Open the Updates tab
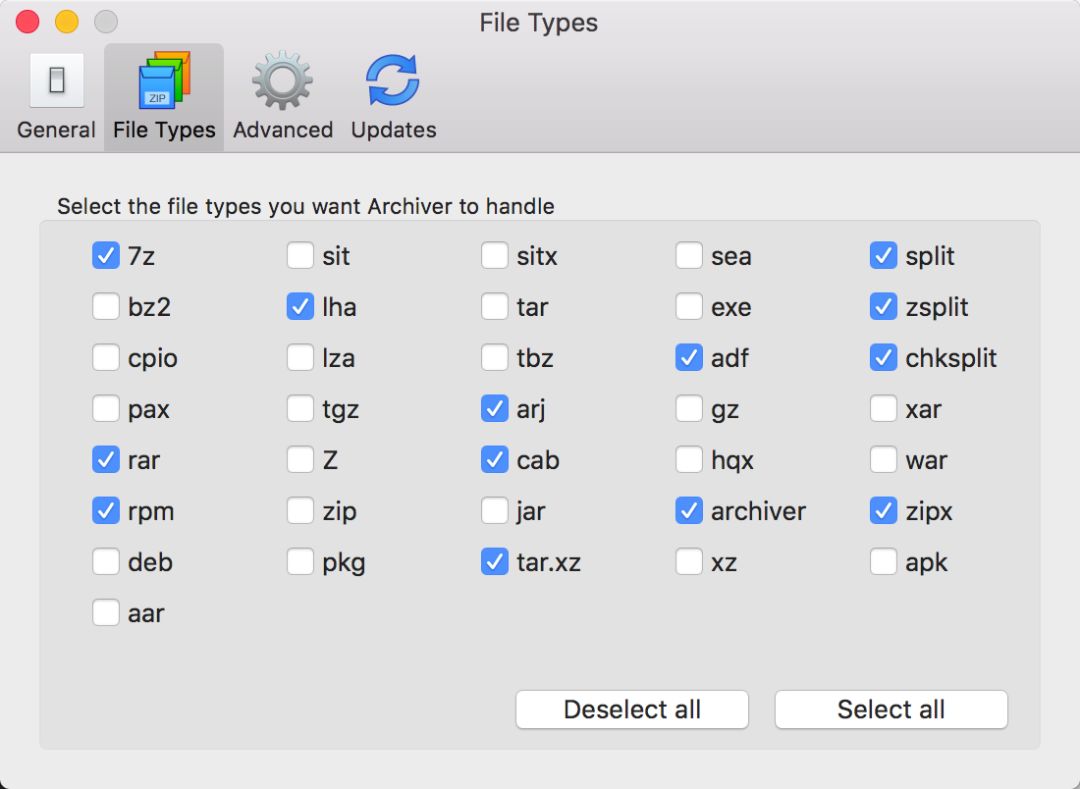 tap(393, 96)
